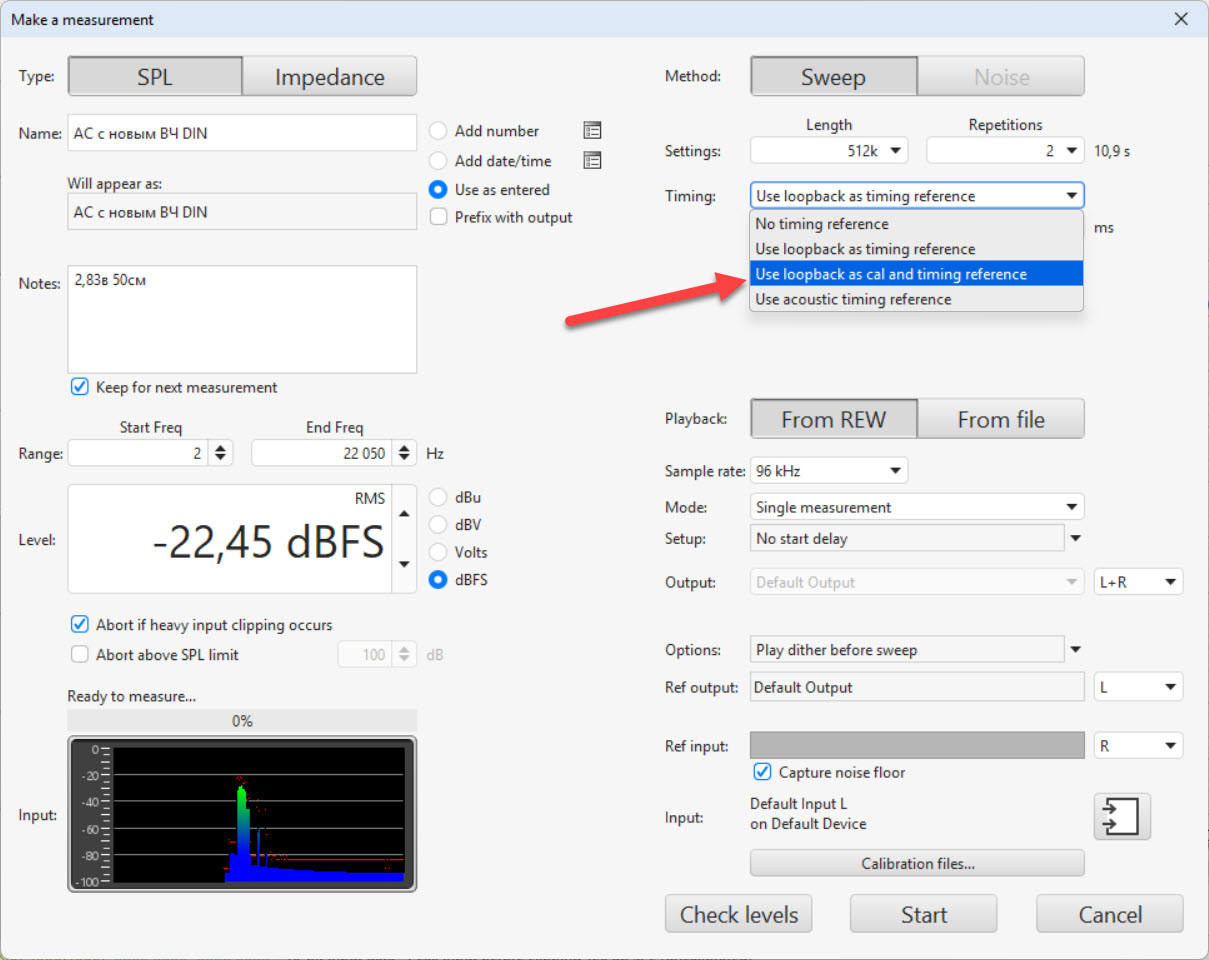Choose dBu level unit
Viewport: 1209px width, 960px height.
(x=438, y=497)
